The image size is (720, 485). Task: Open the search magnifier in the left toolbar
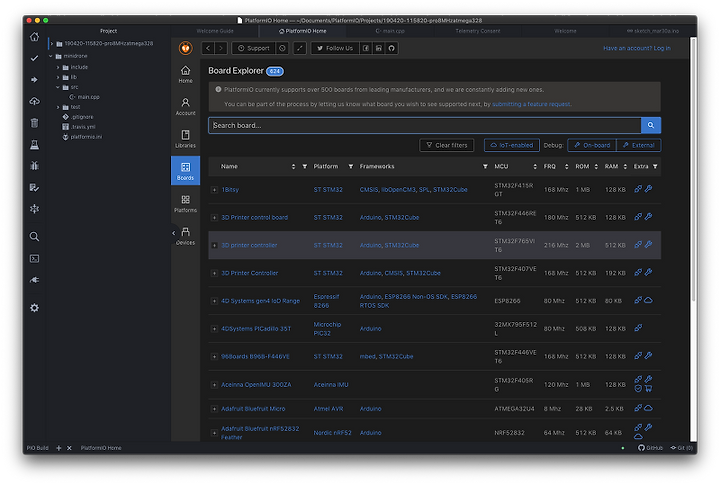pos(34,237)
